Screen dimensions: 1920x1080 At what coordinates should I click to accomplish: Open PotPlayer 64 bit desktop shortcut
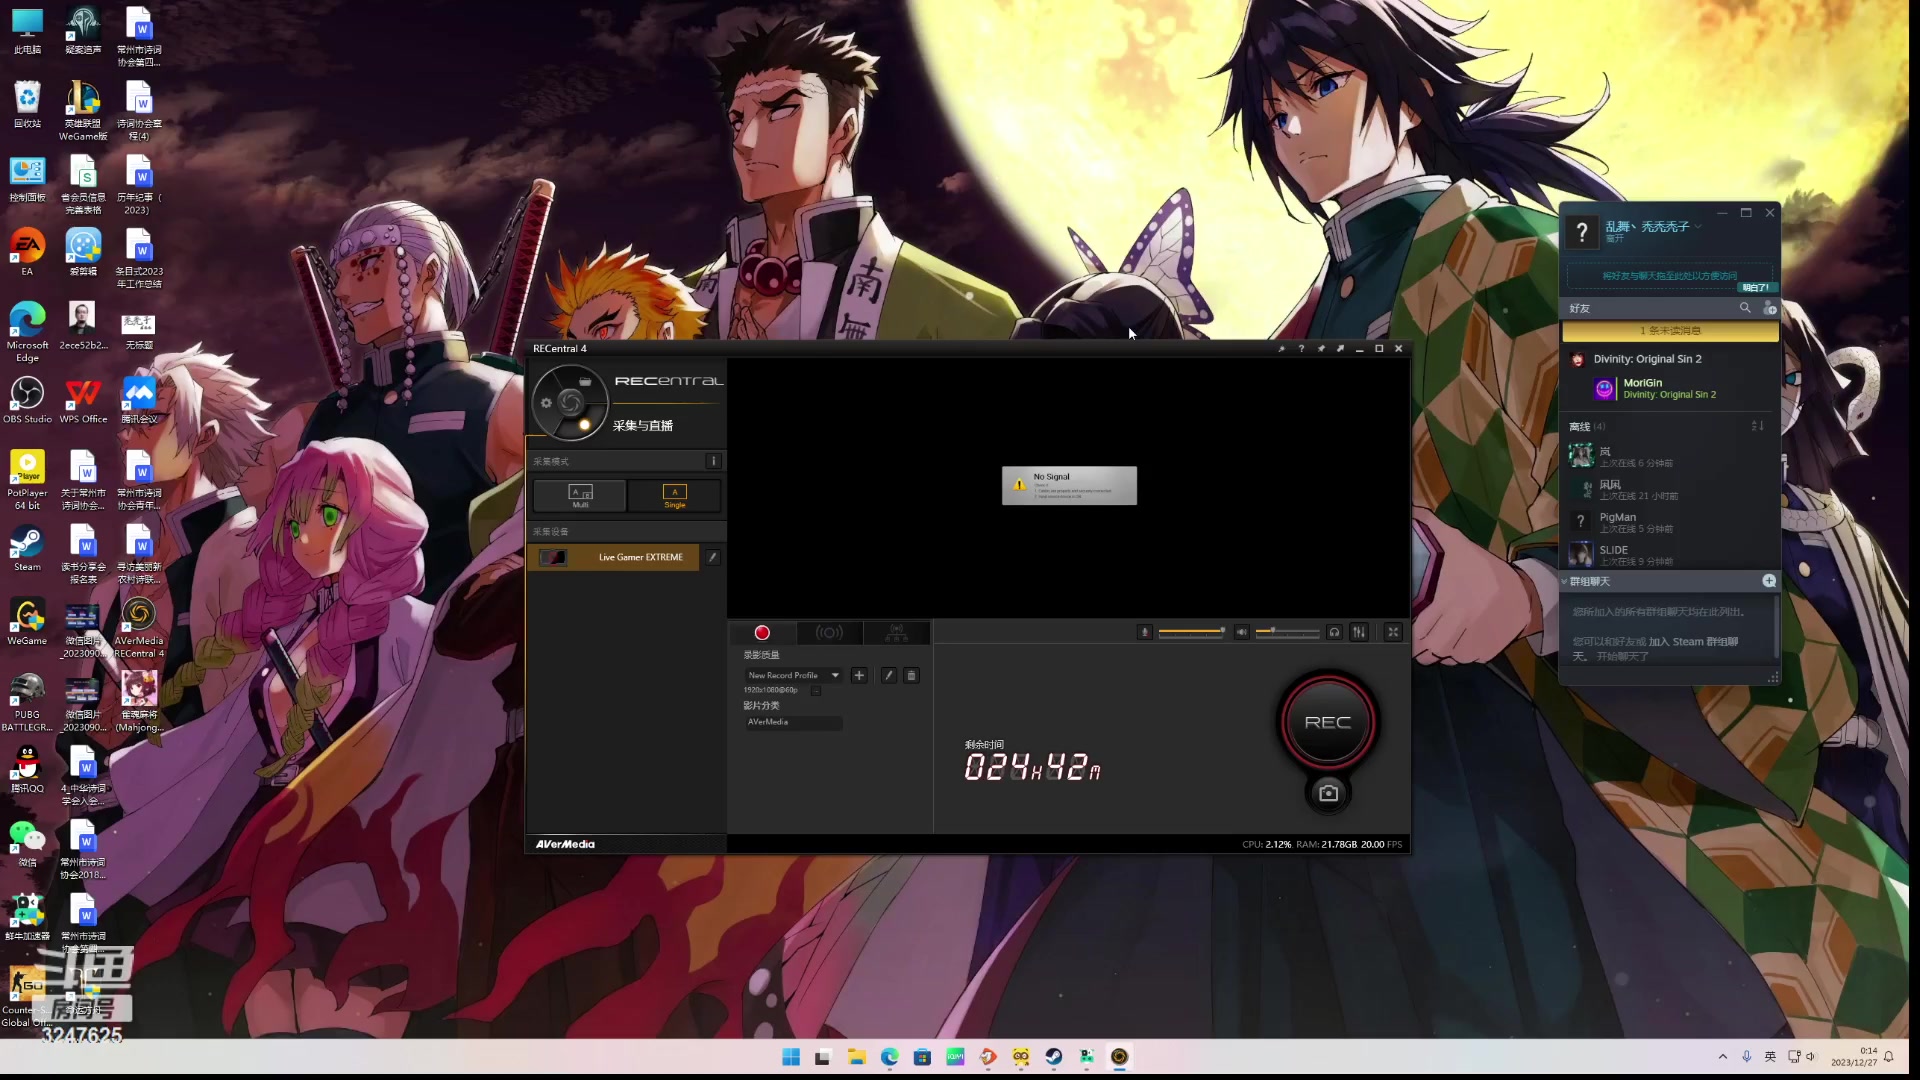tap(27, 480)
